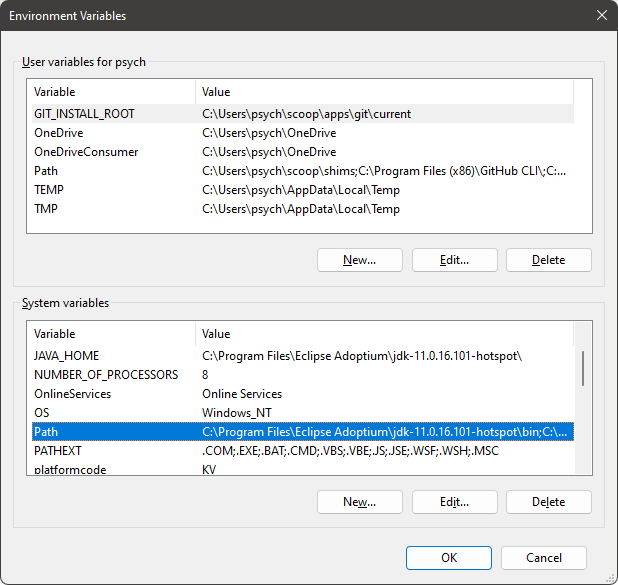Select user Path variable with scoop shims
The image size is (618, 585).
click(x=303, y=171)
